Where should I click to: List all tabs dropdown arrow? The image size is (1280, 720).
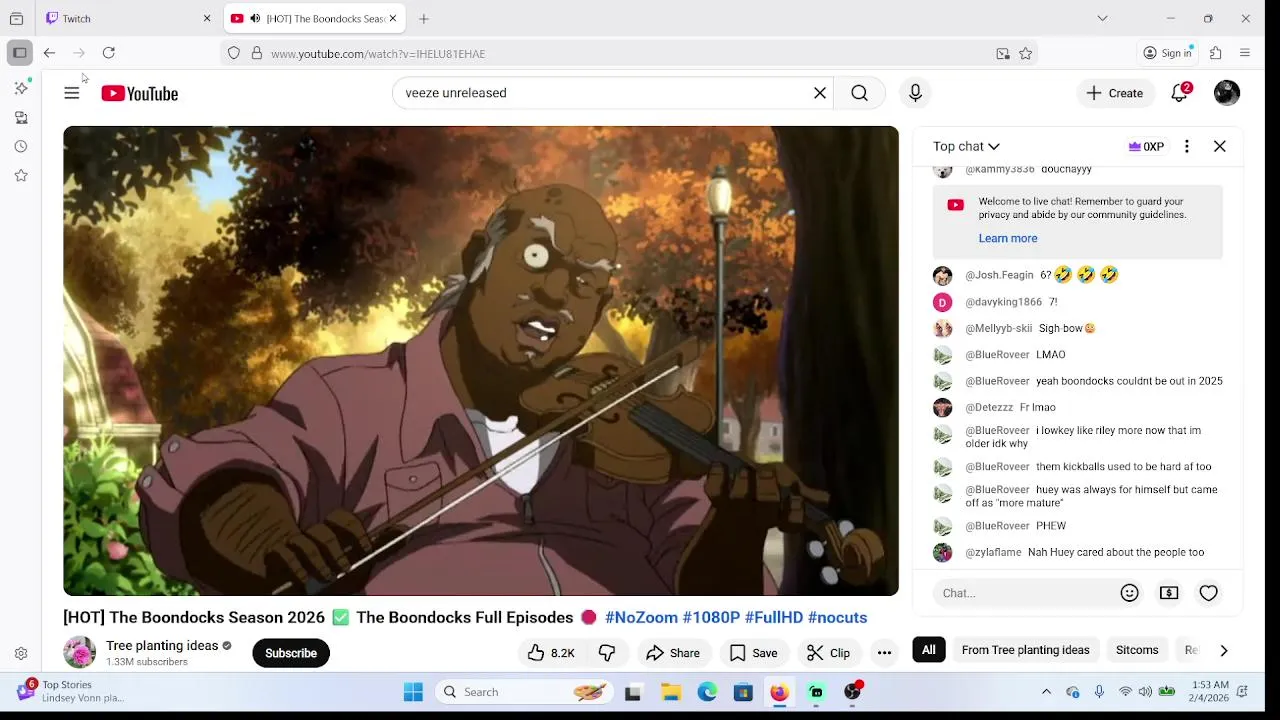[x=1102, y=18]
